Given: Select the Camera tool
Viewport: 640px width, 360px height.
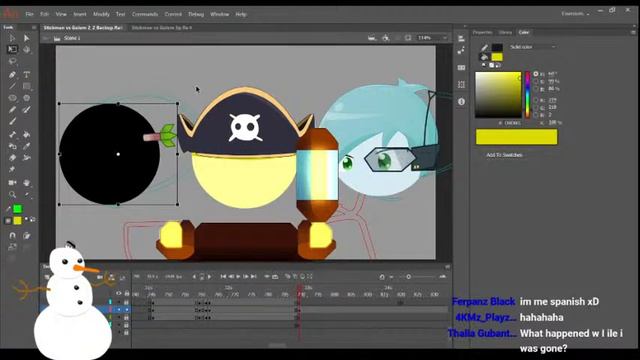Looking at the screenshot, I should 12,182.
